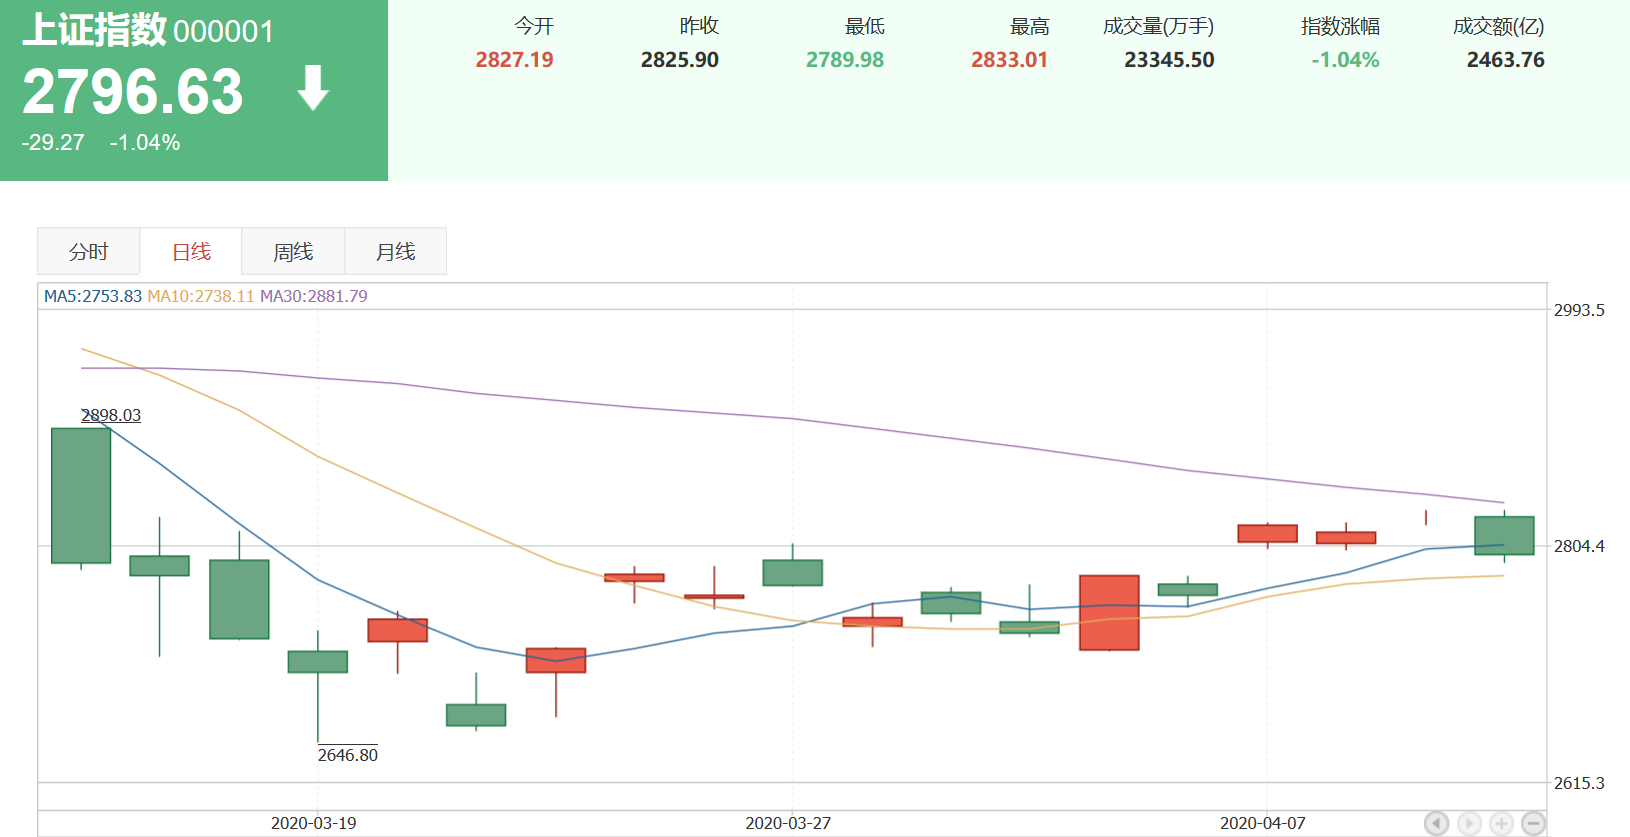Click the 2020-04-07 date axis label
The height and width of the screenshot is (837, 1630).
tap(1262, 823)
